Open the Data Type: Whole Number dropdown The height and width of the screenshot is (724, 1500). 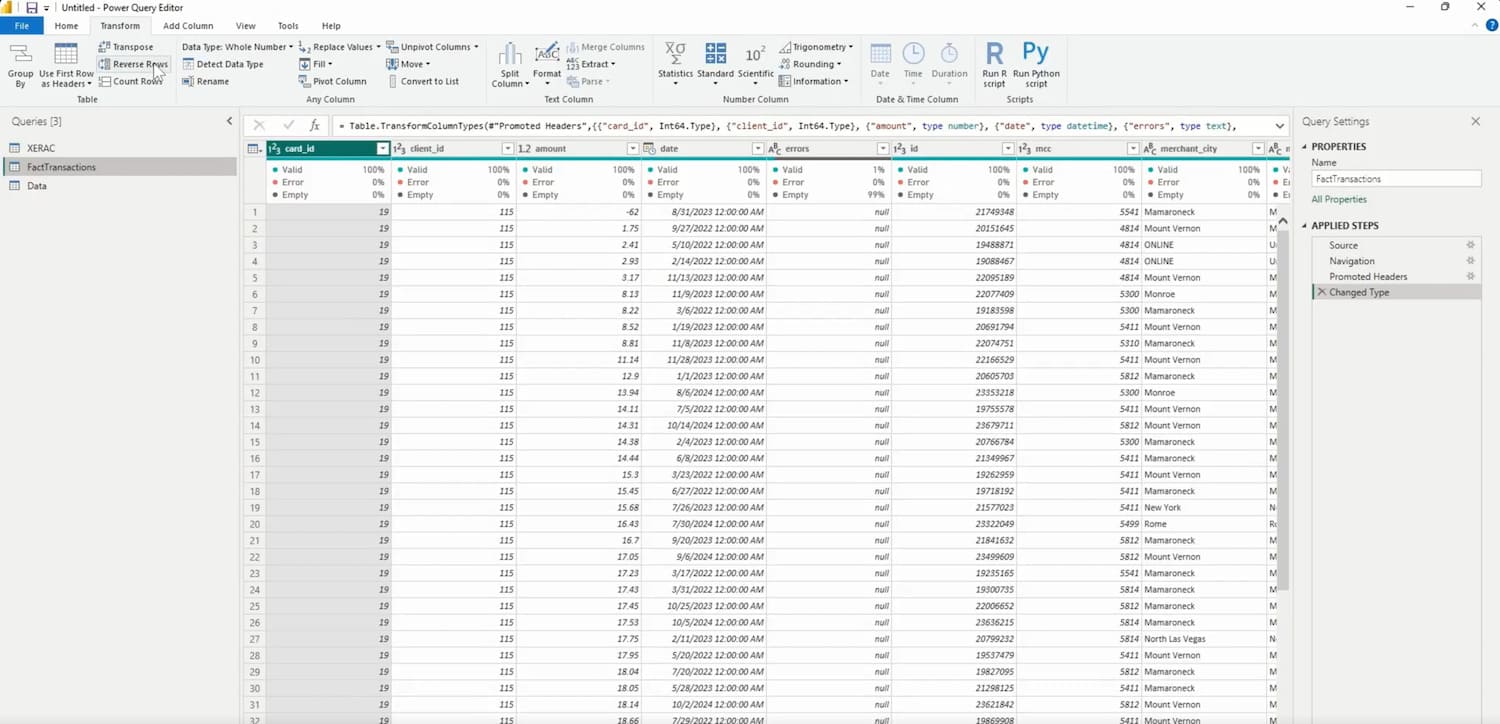click(x=237, y=47)
